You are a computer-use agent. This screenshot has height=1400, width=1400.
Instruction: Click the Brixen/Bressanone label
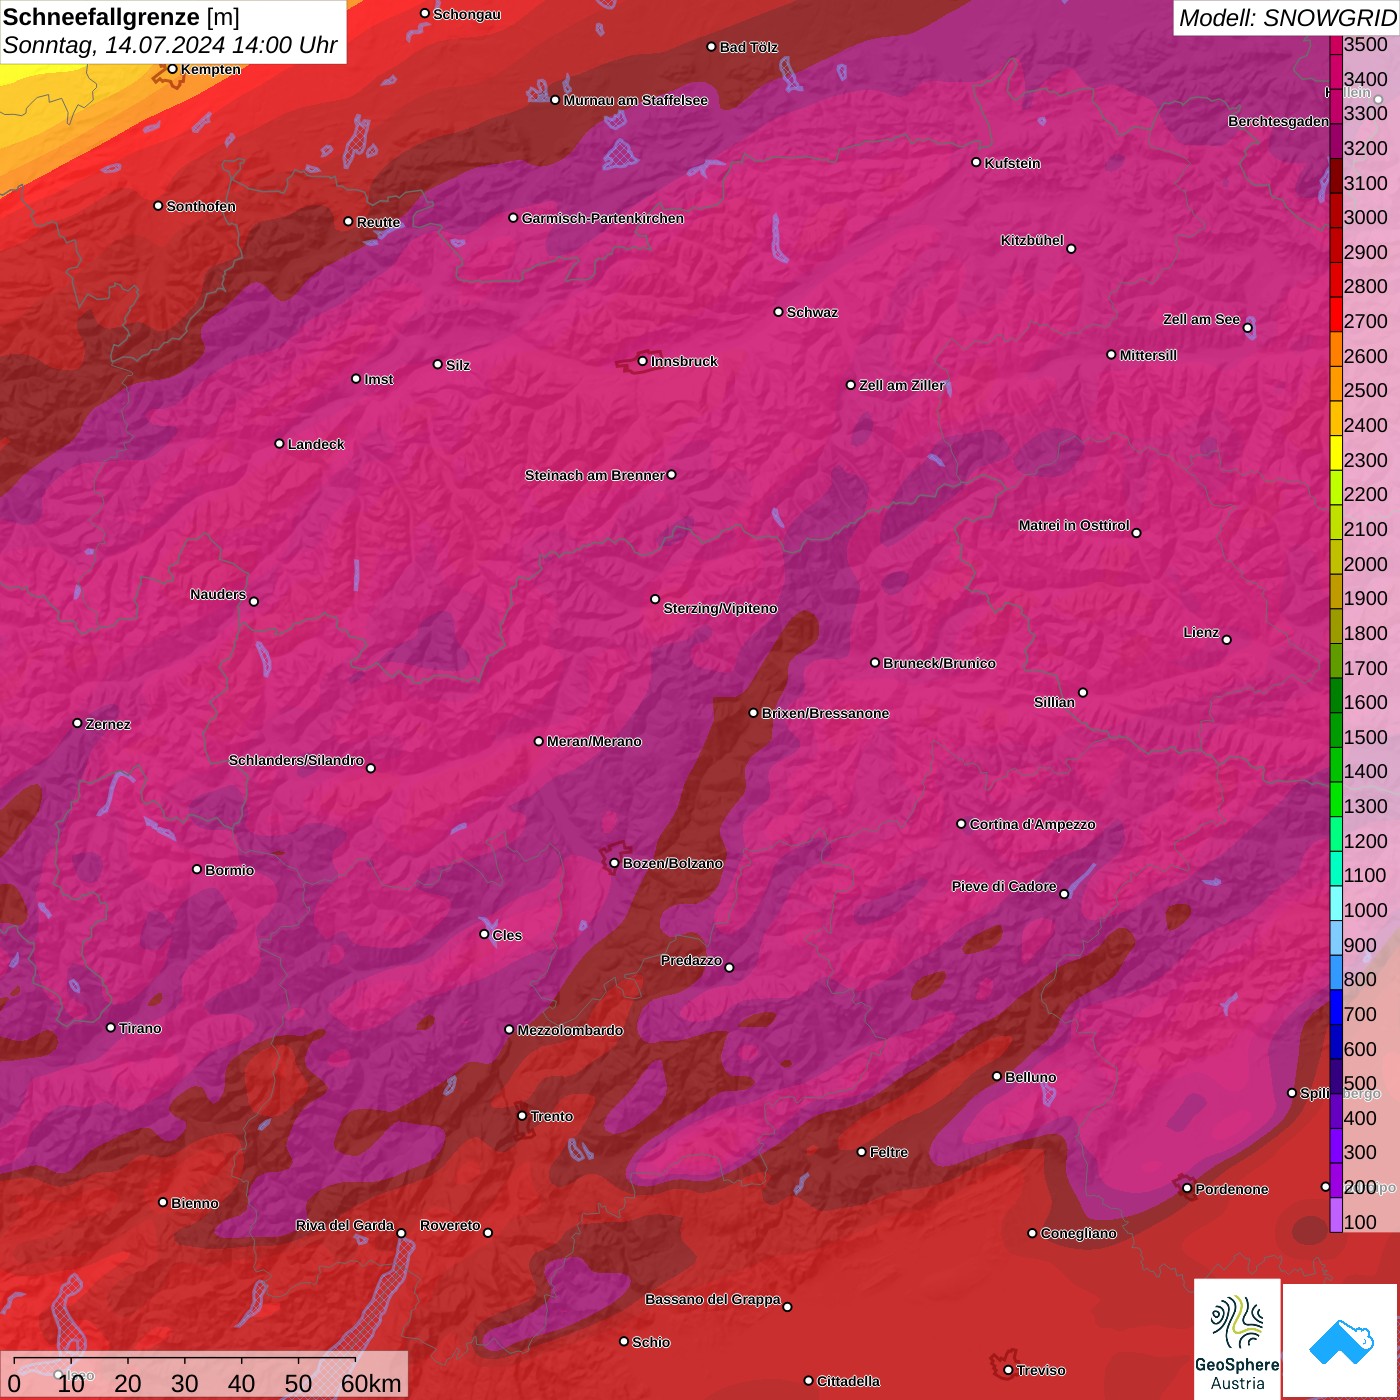tap(825, 713)
